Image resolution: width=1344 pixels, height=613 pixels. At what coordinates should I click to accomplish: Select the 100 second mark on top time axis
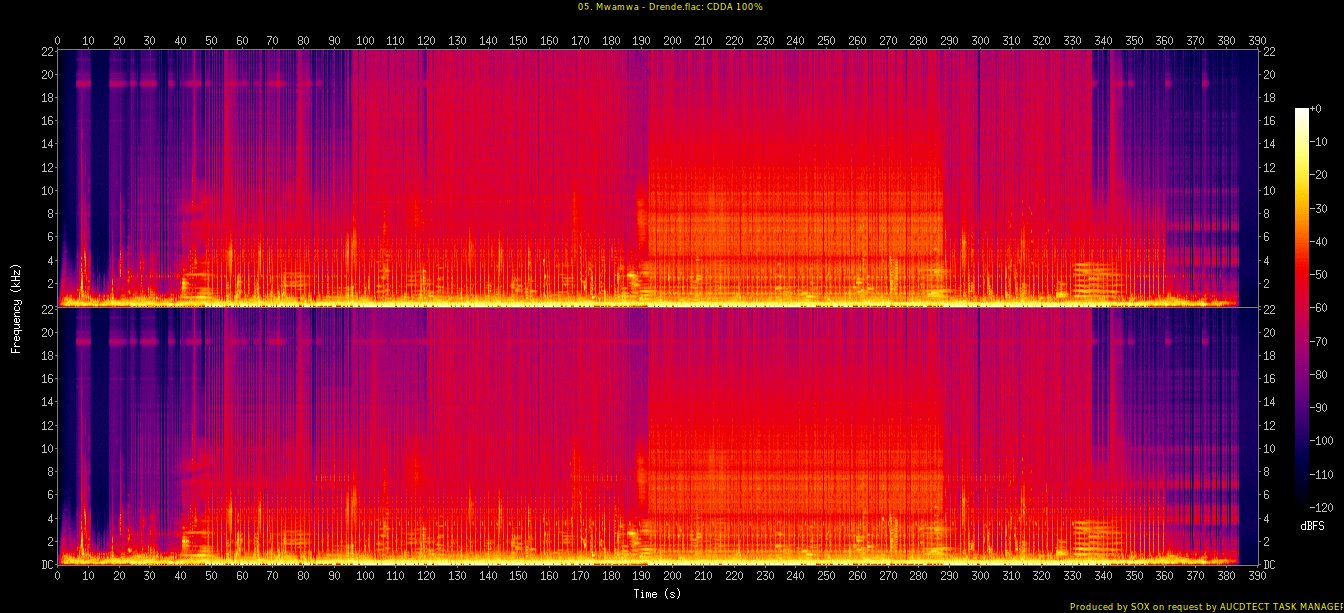(x=365, y=41)
